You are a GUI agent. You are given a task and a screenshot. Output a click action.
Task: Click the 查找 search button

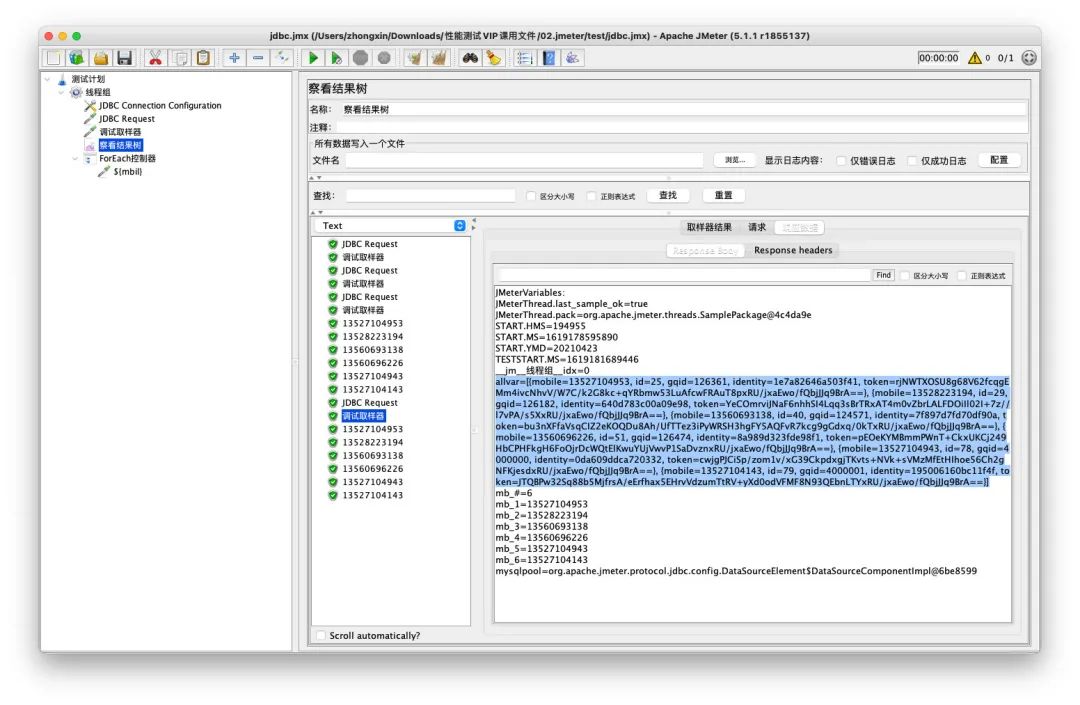point(667,196)
